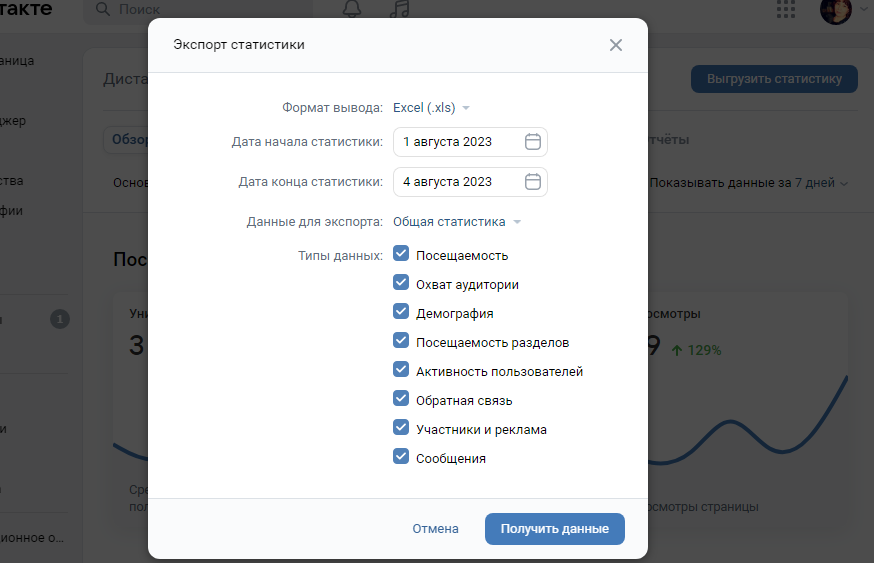The width and height of the screenshot is (874, 563).
Task: Click the label Дата конца статистики:
Action: (x=310, y=182)
